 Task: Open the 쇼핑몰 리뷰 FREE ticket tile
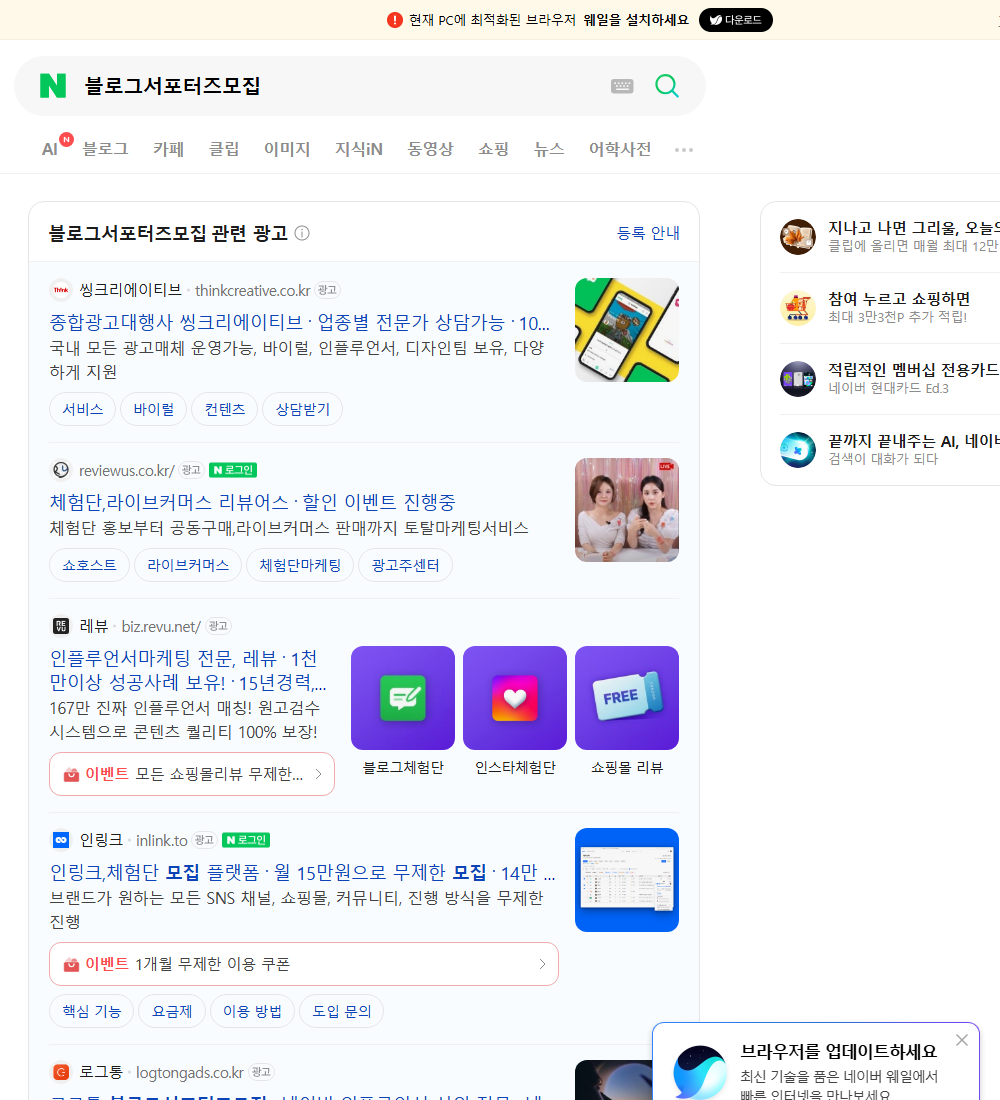tap(627, 698)
